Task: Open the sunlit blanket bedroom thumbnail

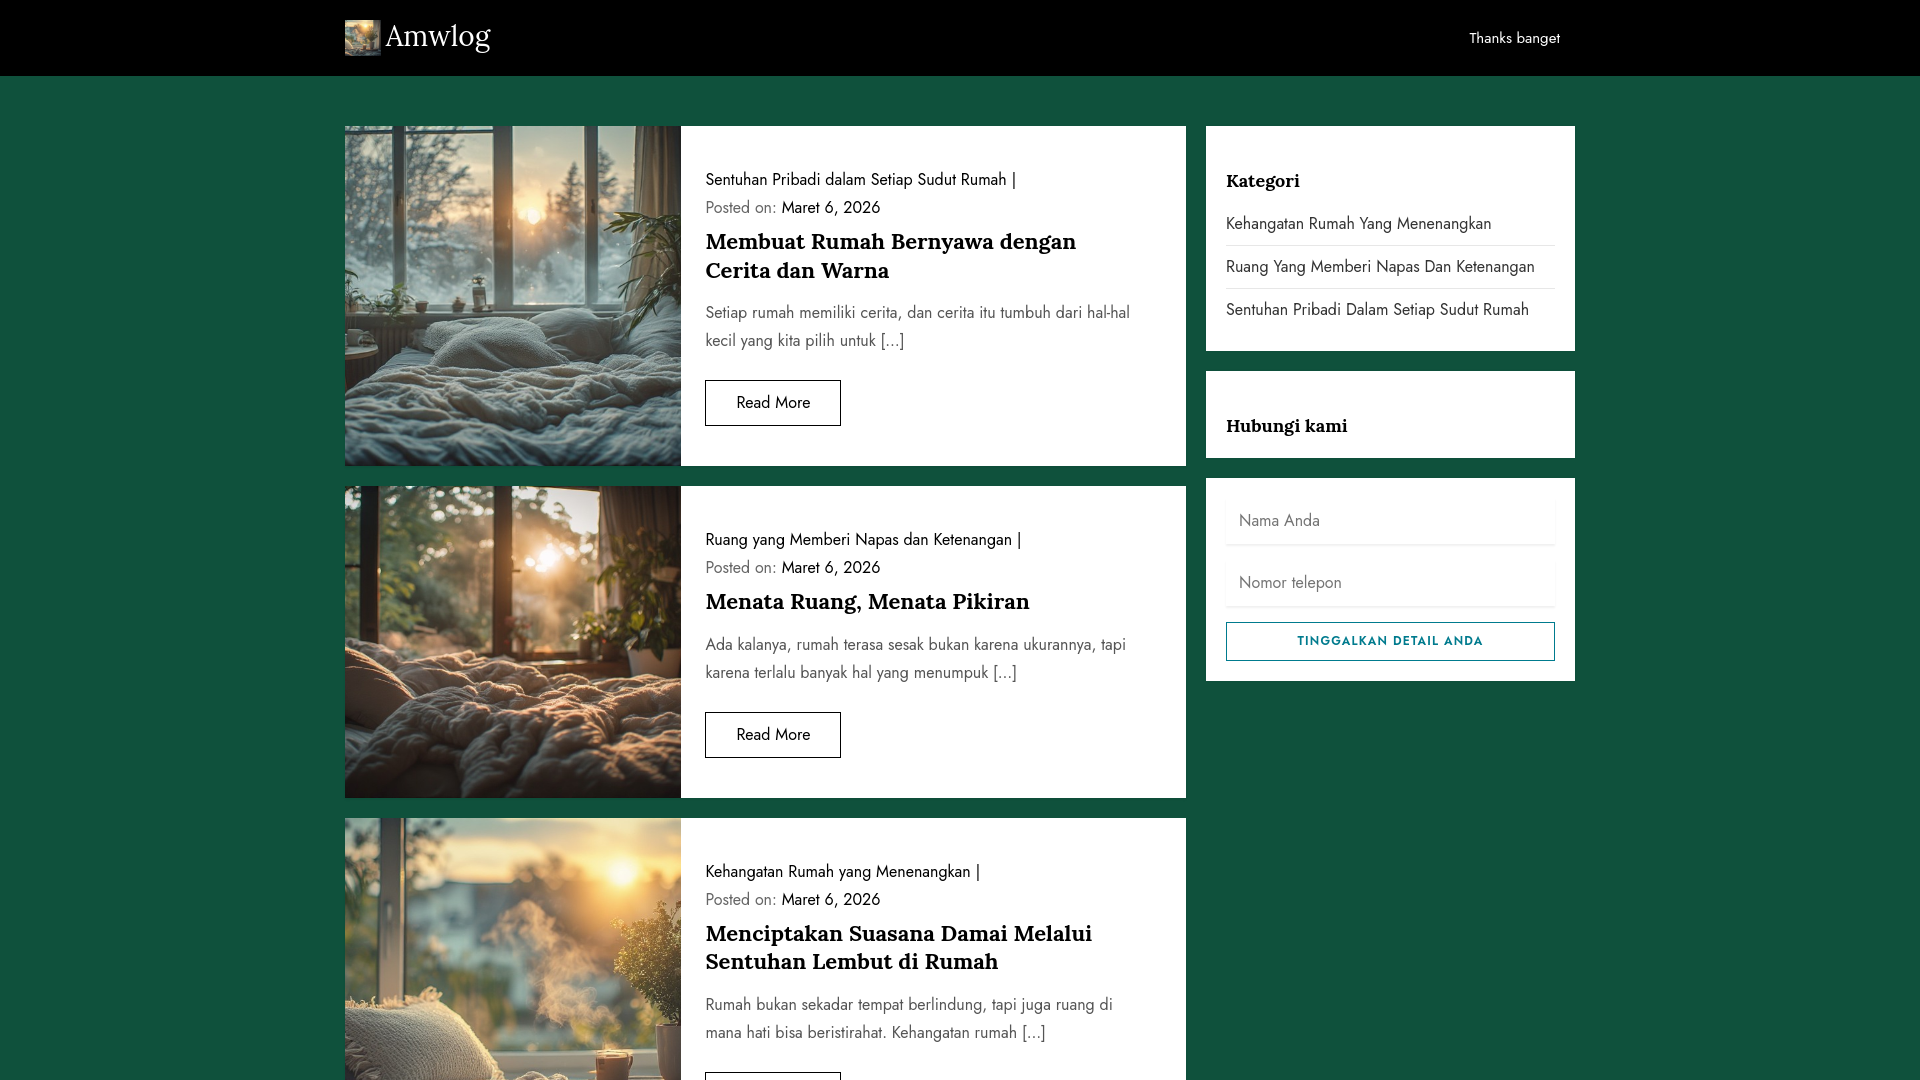Action: pos(513,642)
